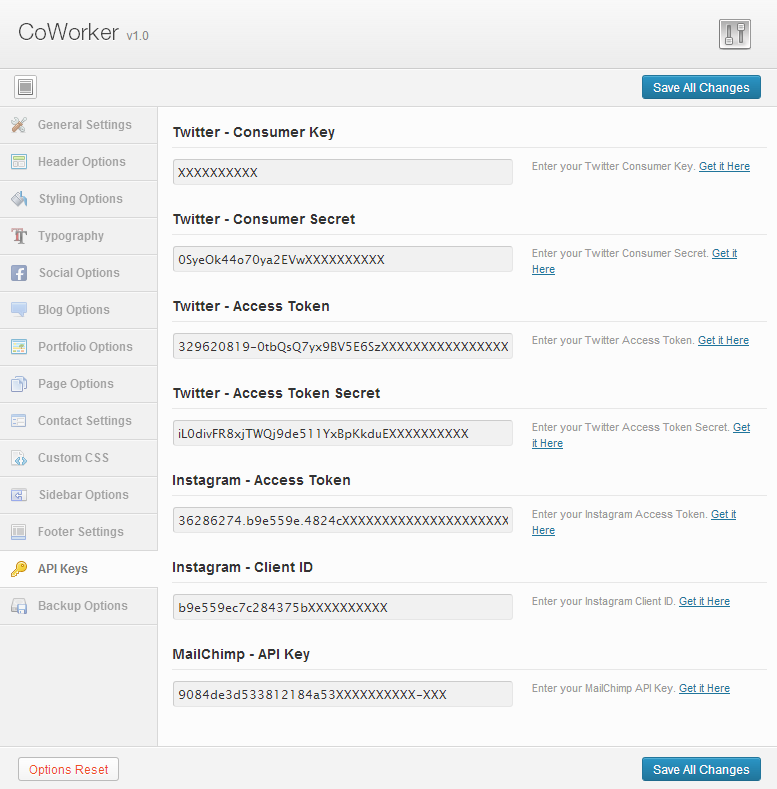This screenshot has width=777, height=789.
Task: Click the Social Options Facebook icon
Action: pos(19,273)
